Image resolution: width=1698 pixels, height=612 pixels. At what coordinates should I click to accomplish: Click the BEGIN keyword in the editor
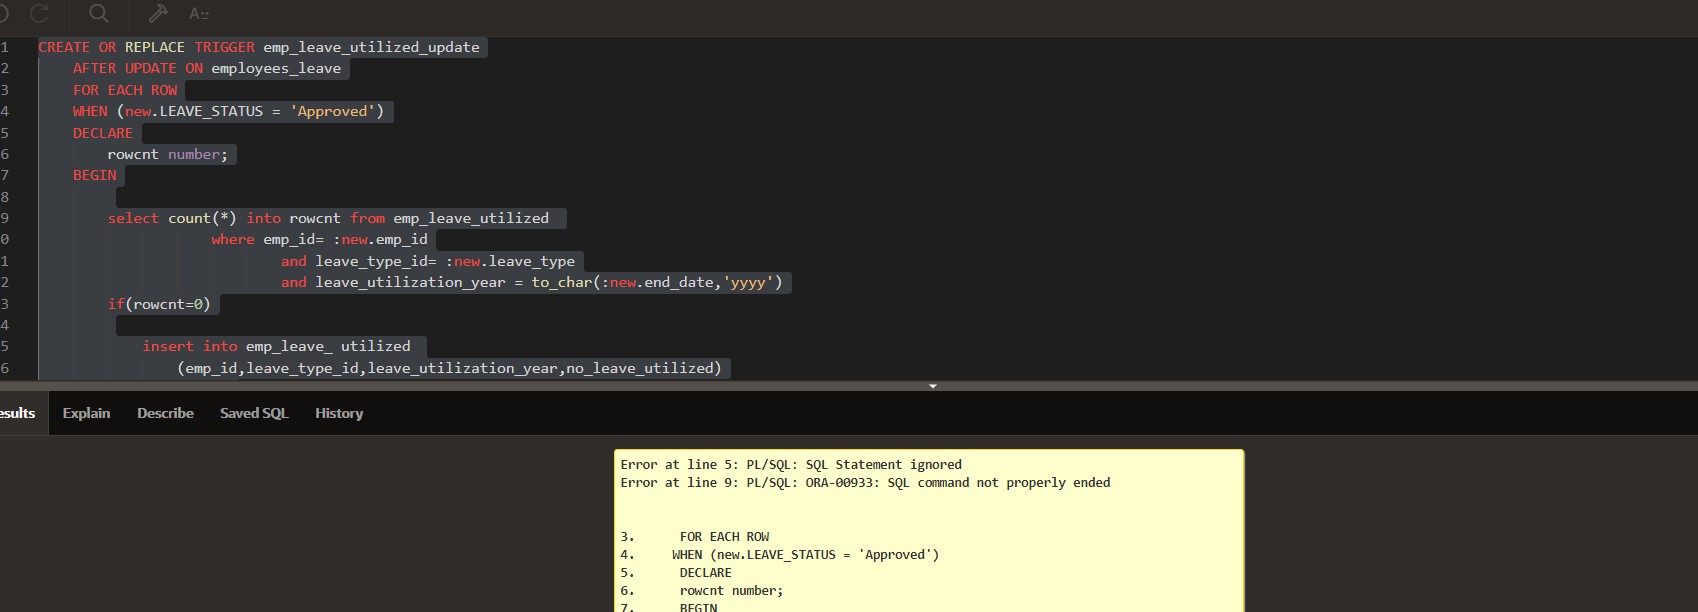(95, 175)
